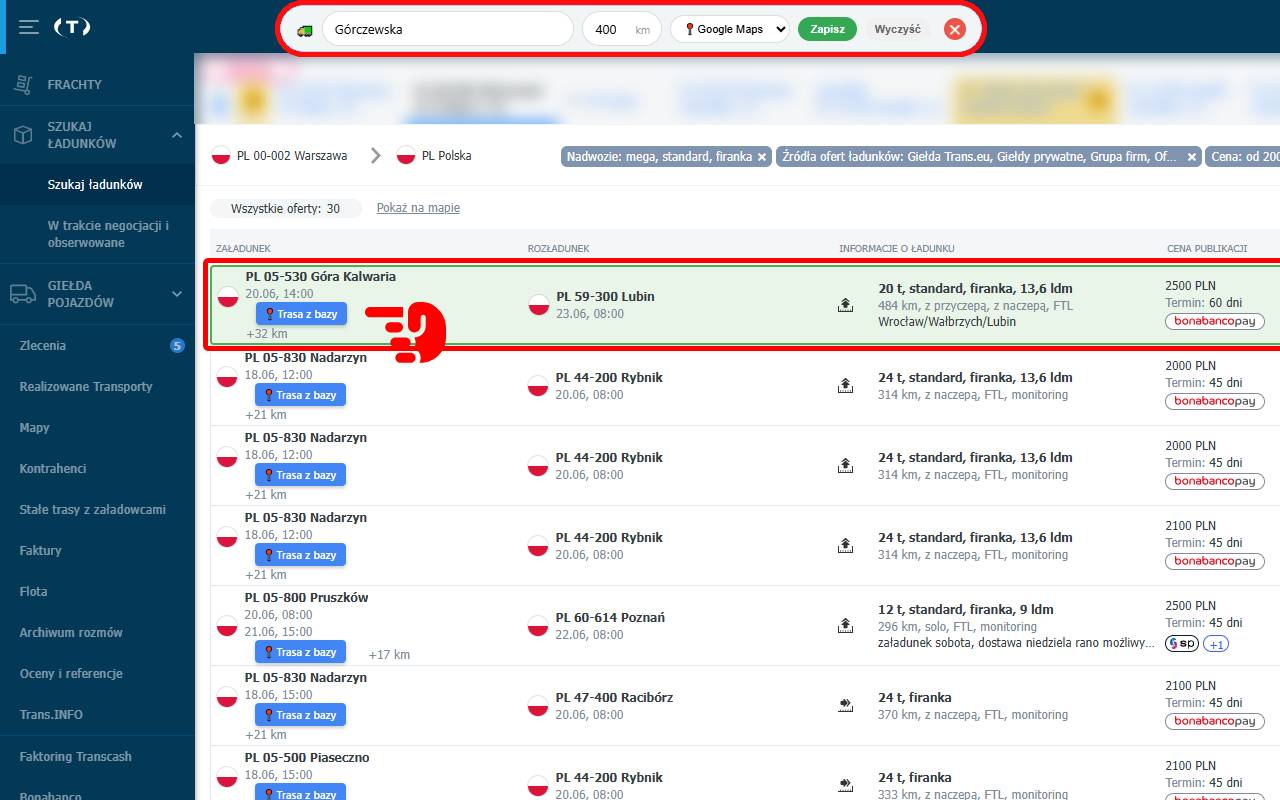The width and height of the screenshot is (1280, 800).
Task: Click the green Zapisz button
Action: tap(827, 29)
